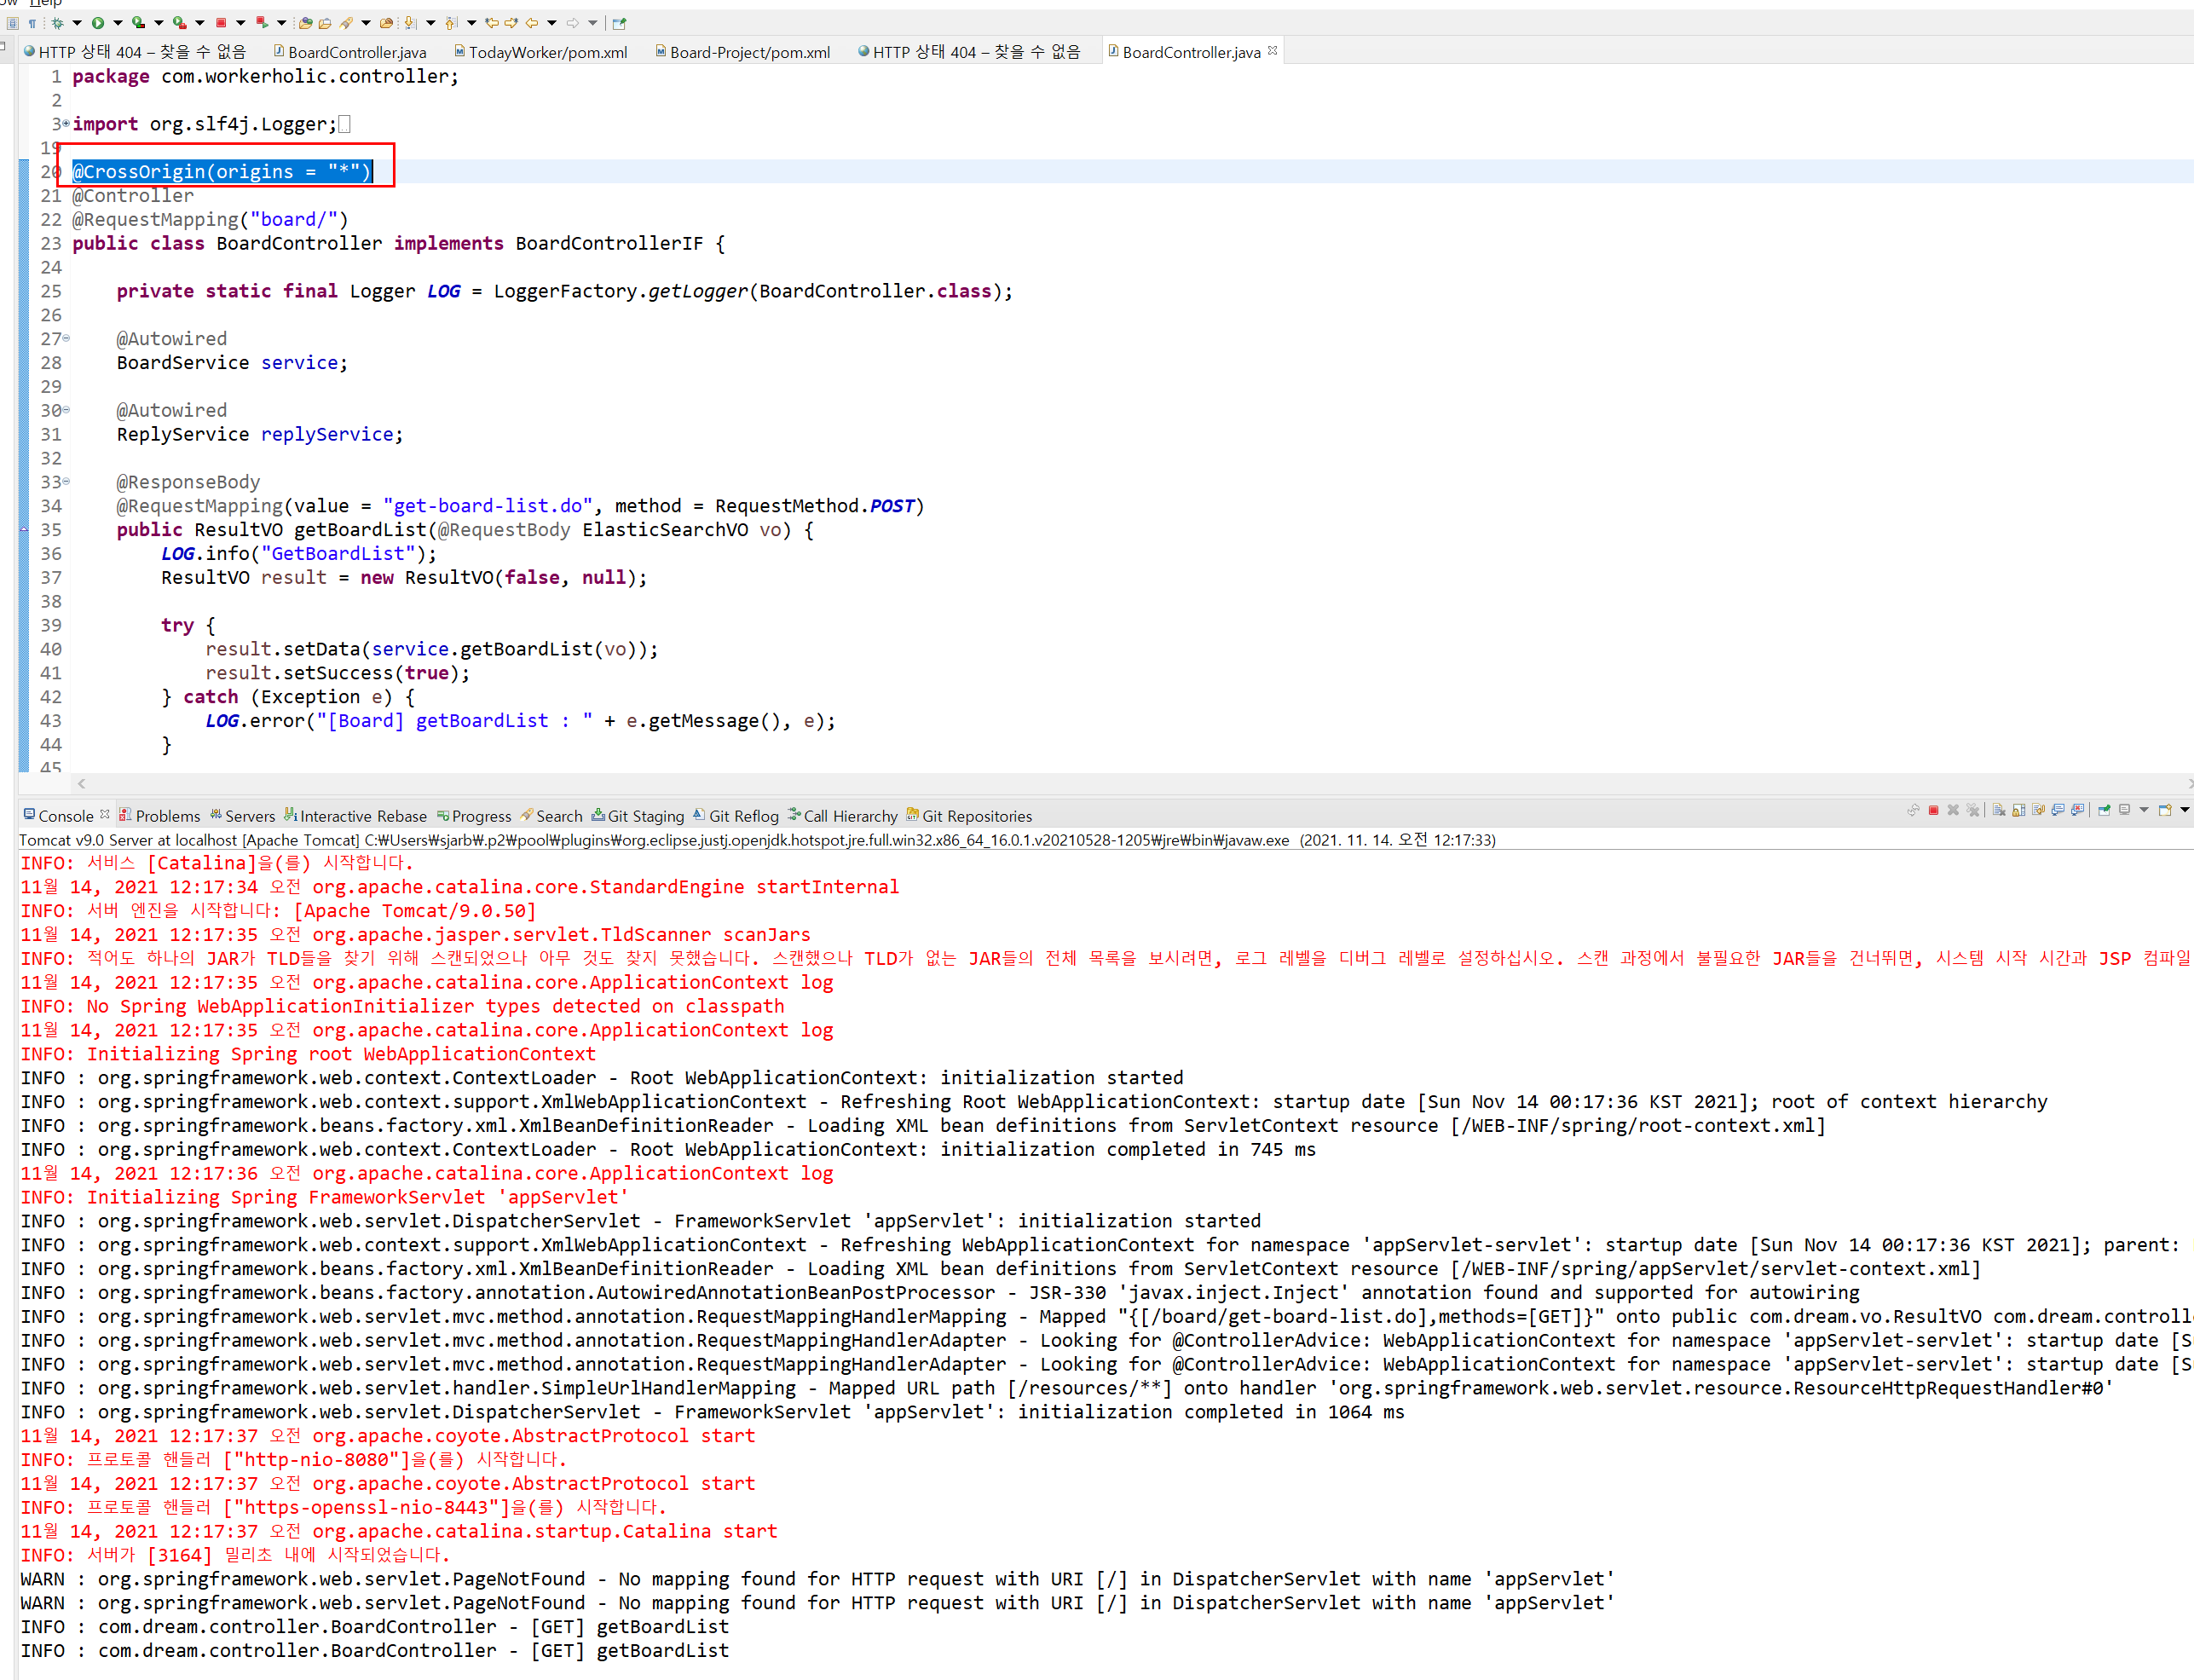
Task: Toggle Pin Console
Action: [2104, 810]
